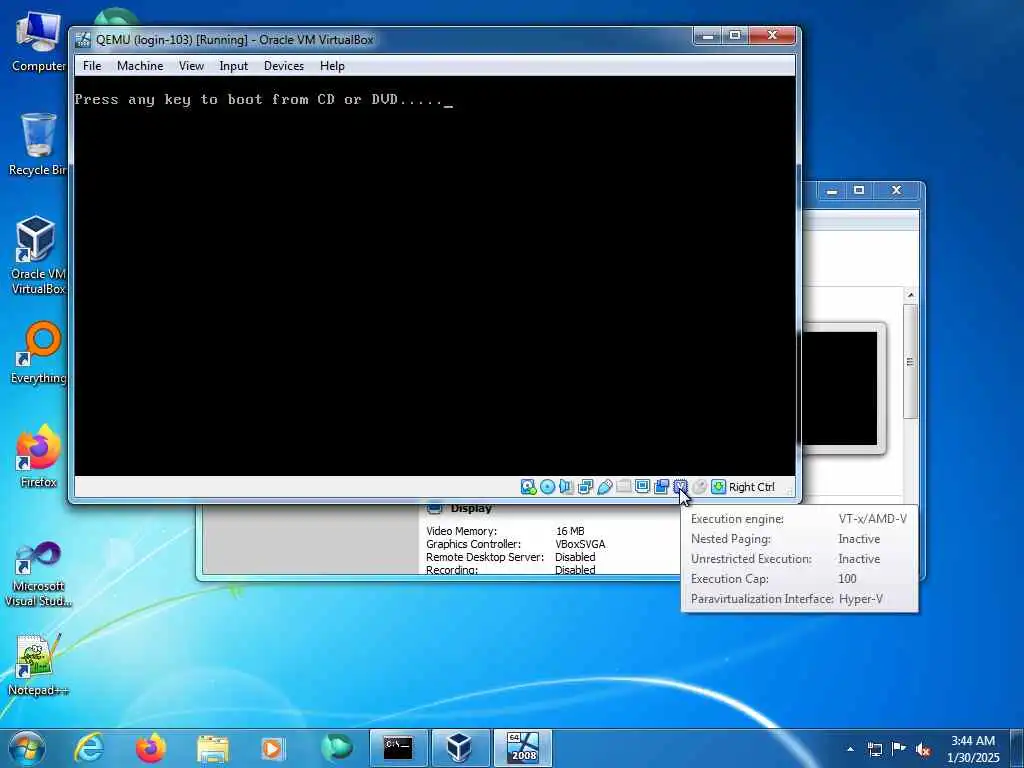
Task: Maximize the background VirtualBox Manager window
Action: pyautogui.click(x=859, y=191)
